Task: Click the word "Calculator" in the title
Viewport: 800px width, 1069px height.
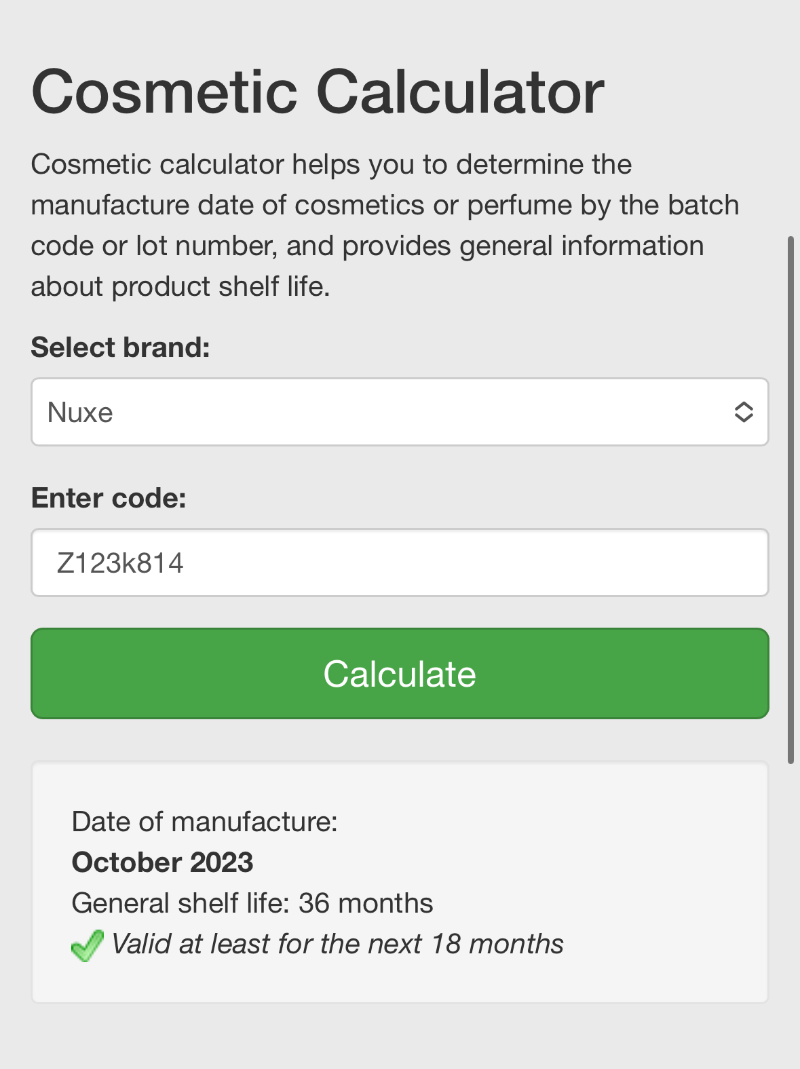Action: [460, 92]
